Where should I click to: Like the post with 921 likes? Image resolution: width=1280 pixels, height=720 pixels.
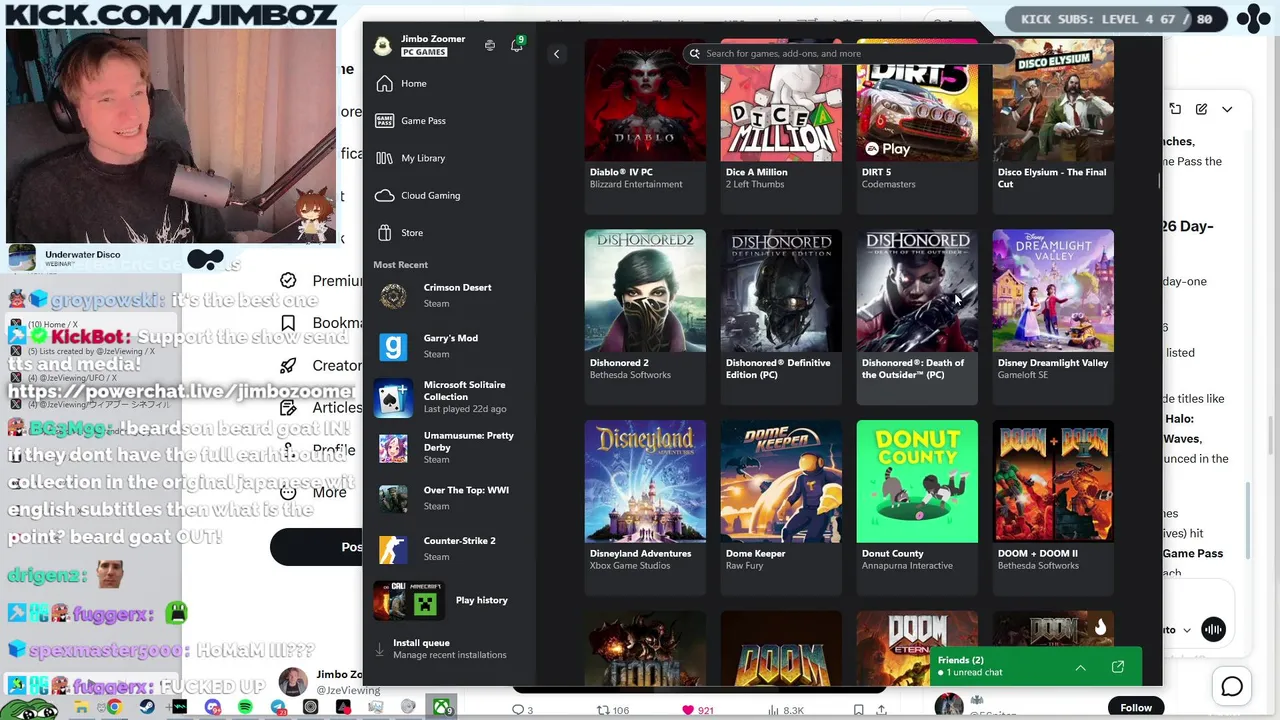click(x=699, y=710)
